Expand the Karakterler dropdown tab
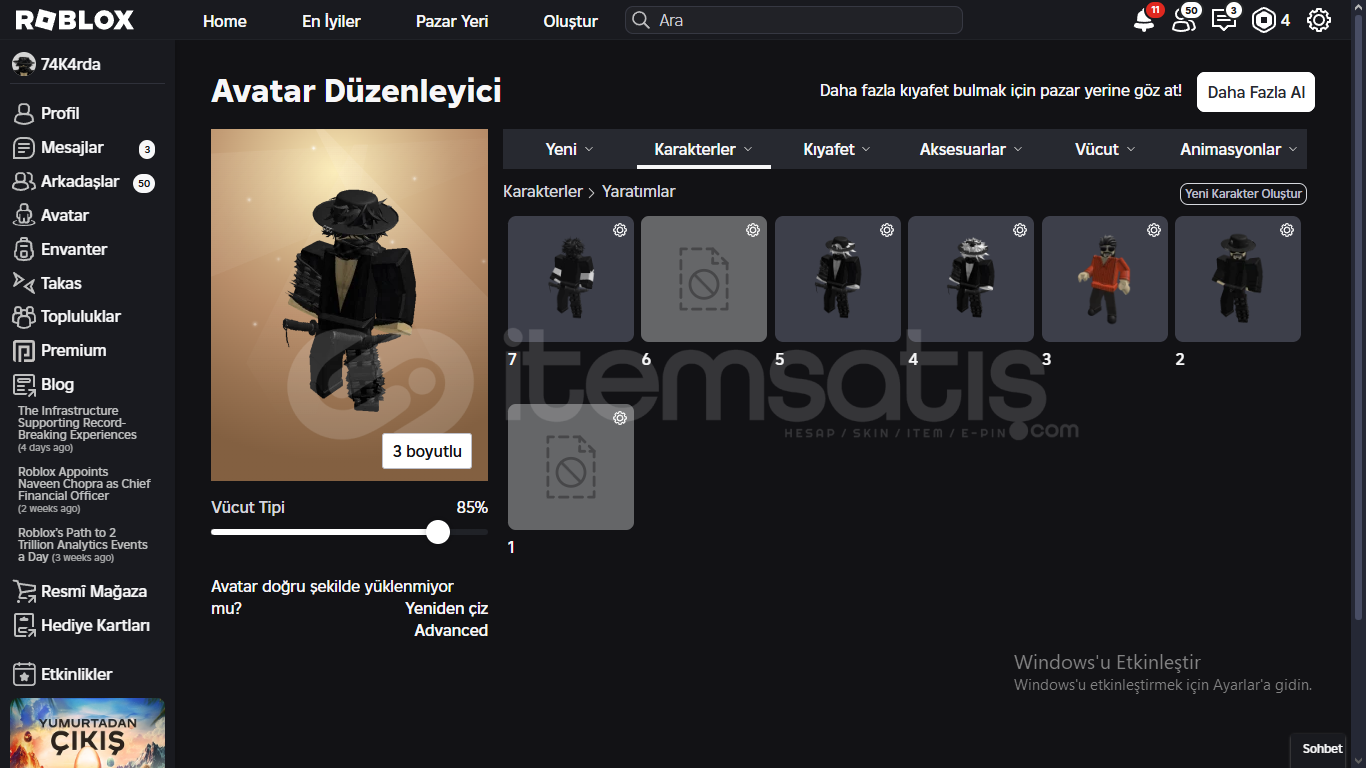Screen dimensions: 1366x768 pyautogui.click(x=703, y=149)
